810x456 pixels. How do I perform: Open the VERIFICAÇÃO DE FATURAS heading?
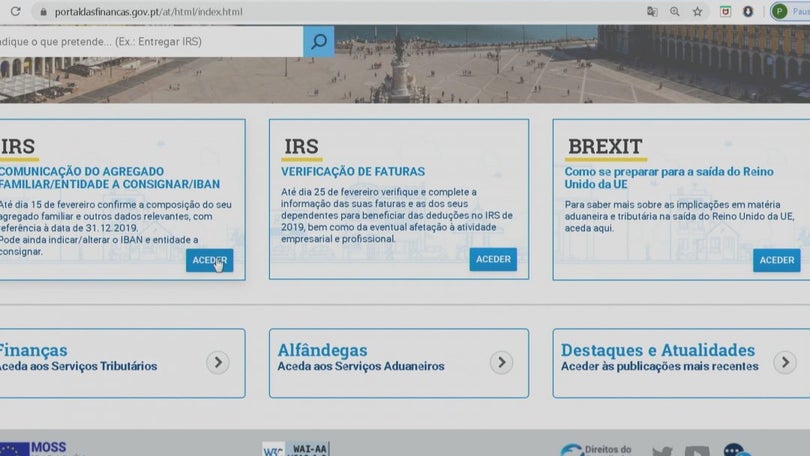click(353, 171)
